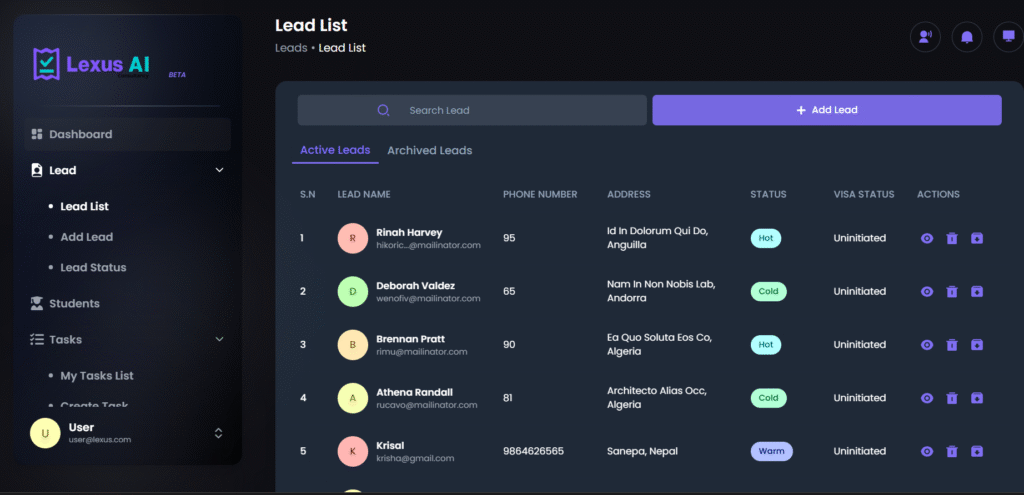The width and height of the screenshot is (1024, 495).
Task: Click Rinah Harvey lead name
Action: [409, 232]
